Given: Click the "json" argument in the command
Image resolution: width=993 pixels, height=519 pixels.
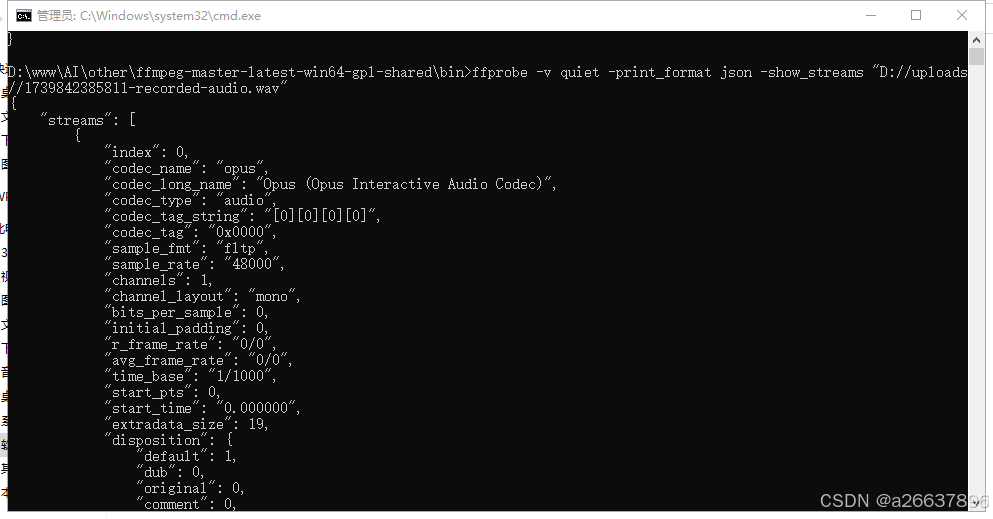Looking at the screenshot, I should [736, 72].
